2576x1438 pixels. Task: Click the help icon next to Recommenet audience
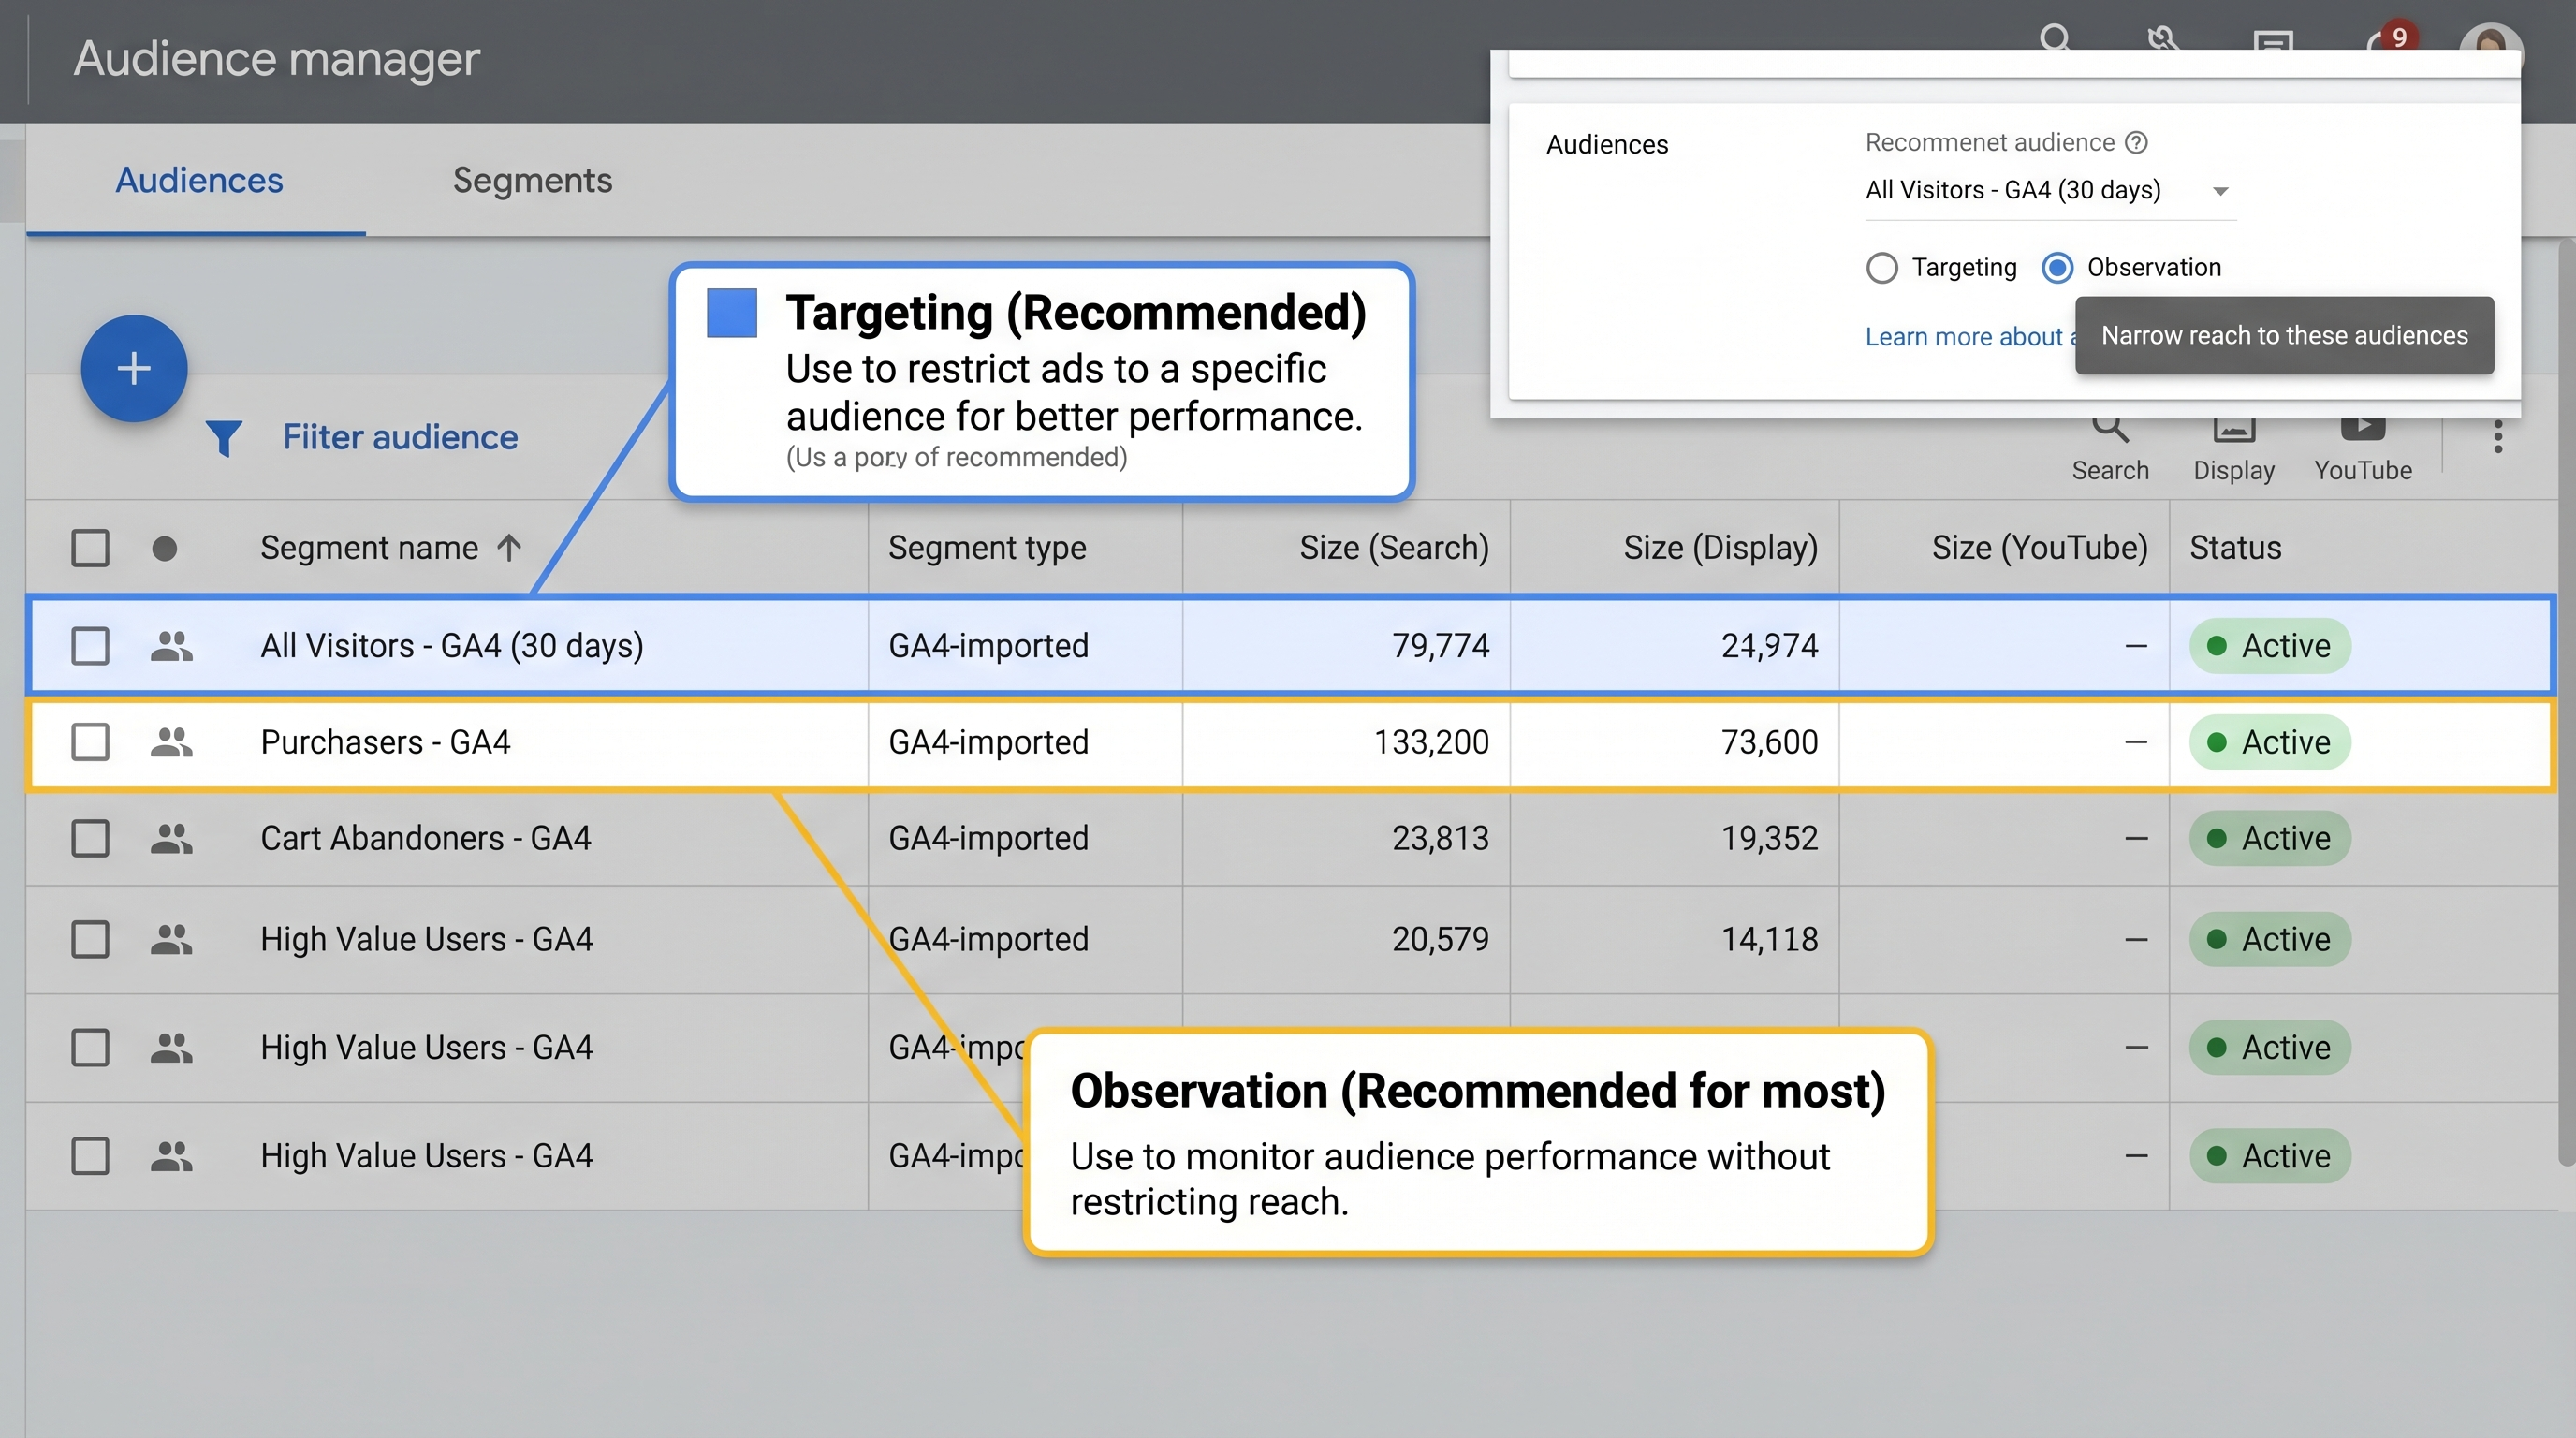coord(2136,142)
